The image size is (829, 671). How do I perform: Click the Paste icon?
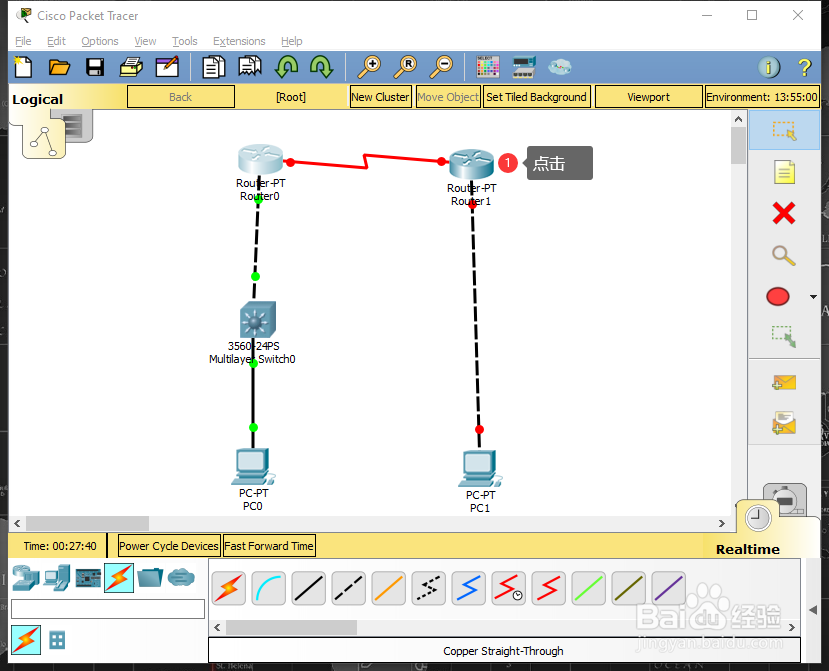click(250, 67)
